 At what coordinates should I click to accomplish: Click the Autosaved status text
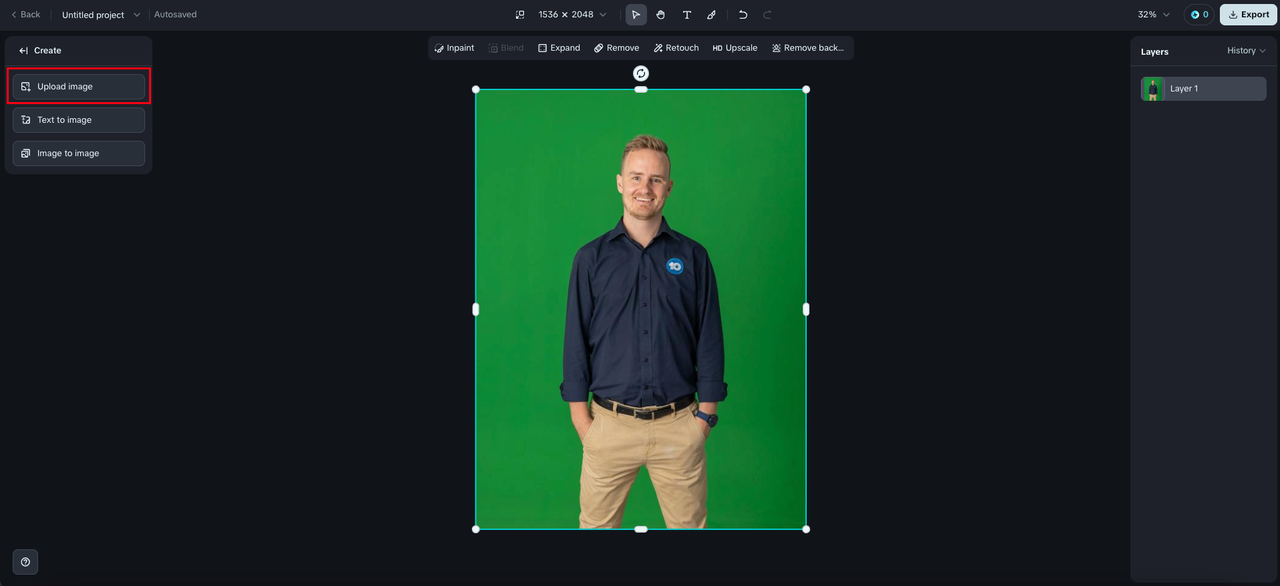[x=175, y=15]
